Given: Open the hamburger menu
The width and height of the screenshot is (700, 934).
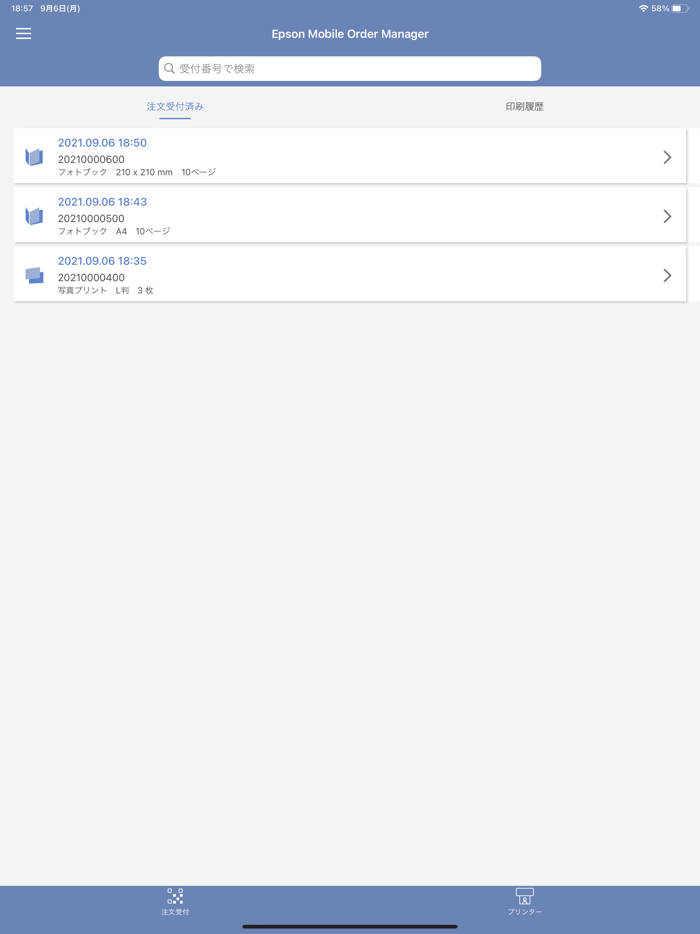Looking at the screenshot, I should 23,33.
